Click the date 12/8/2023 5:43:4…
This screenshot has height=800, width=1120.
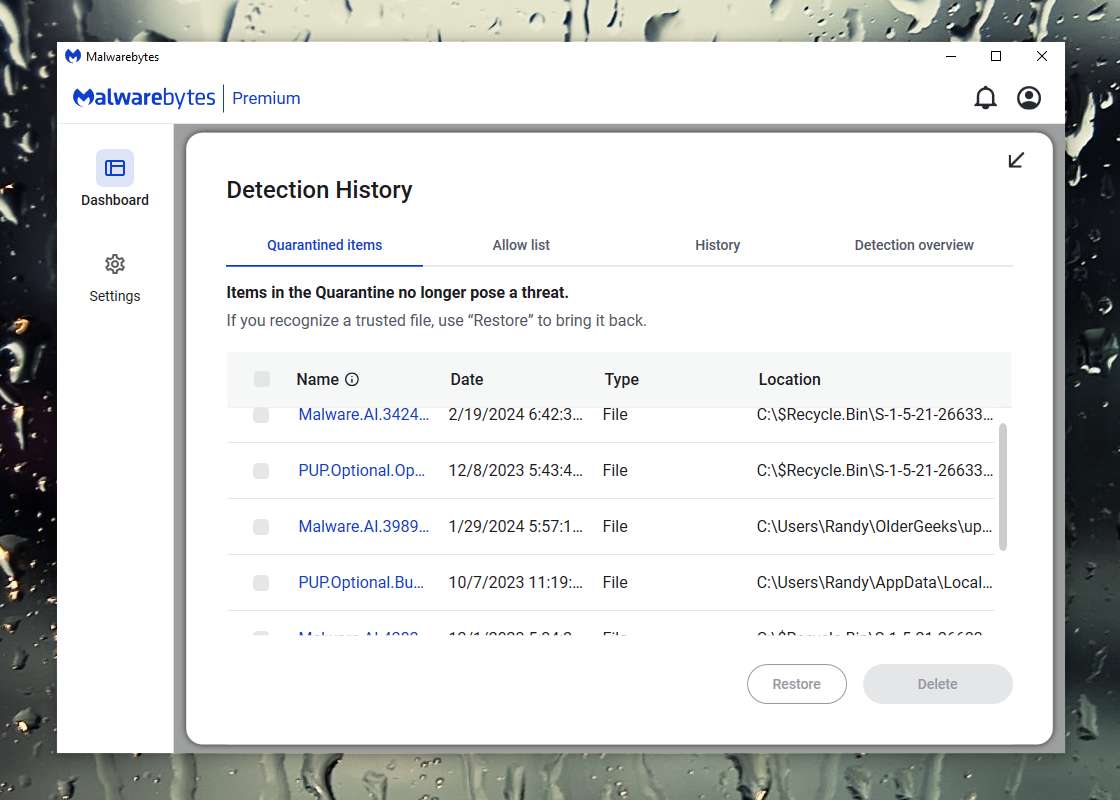point(516,471)
